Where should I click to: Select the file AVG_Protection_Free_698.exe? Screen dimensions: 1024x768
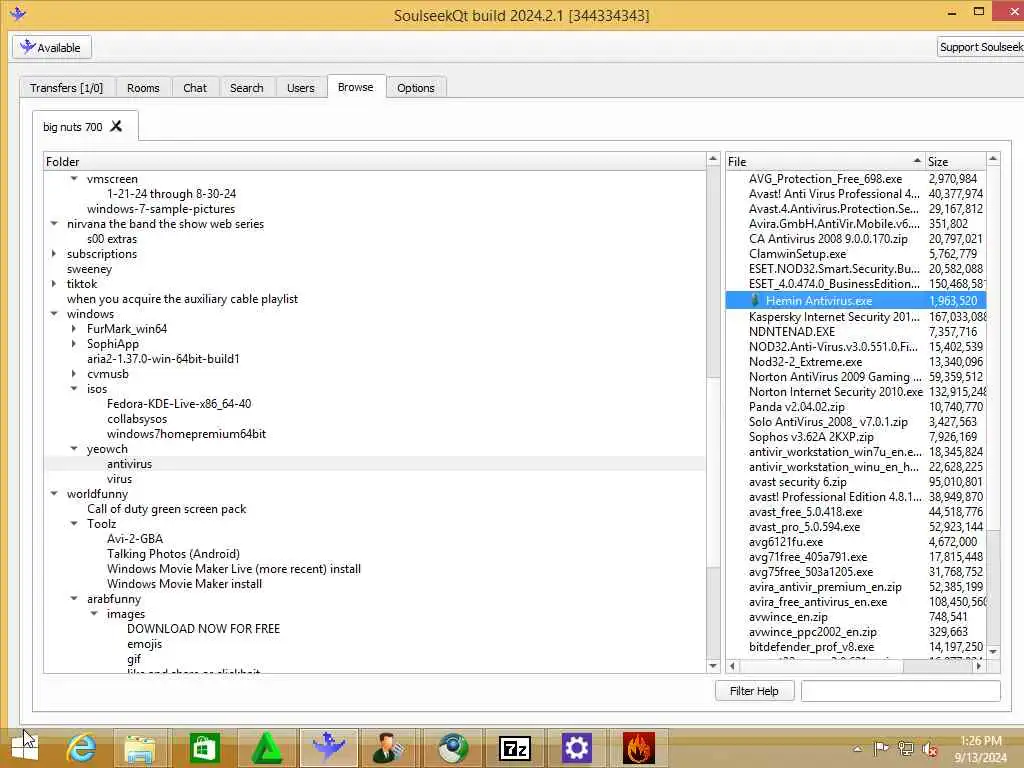click(825, 178)
